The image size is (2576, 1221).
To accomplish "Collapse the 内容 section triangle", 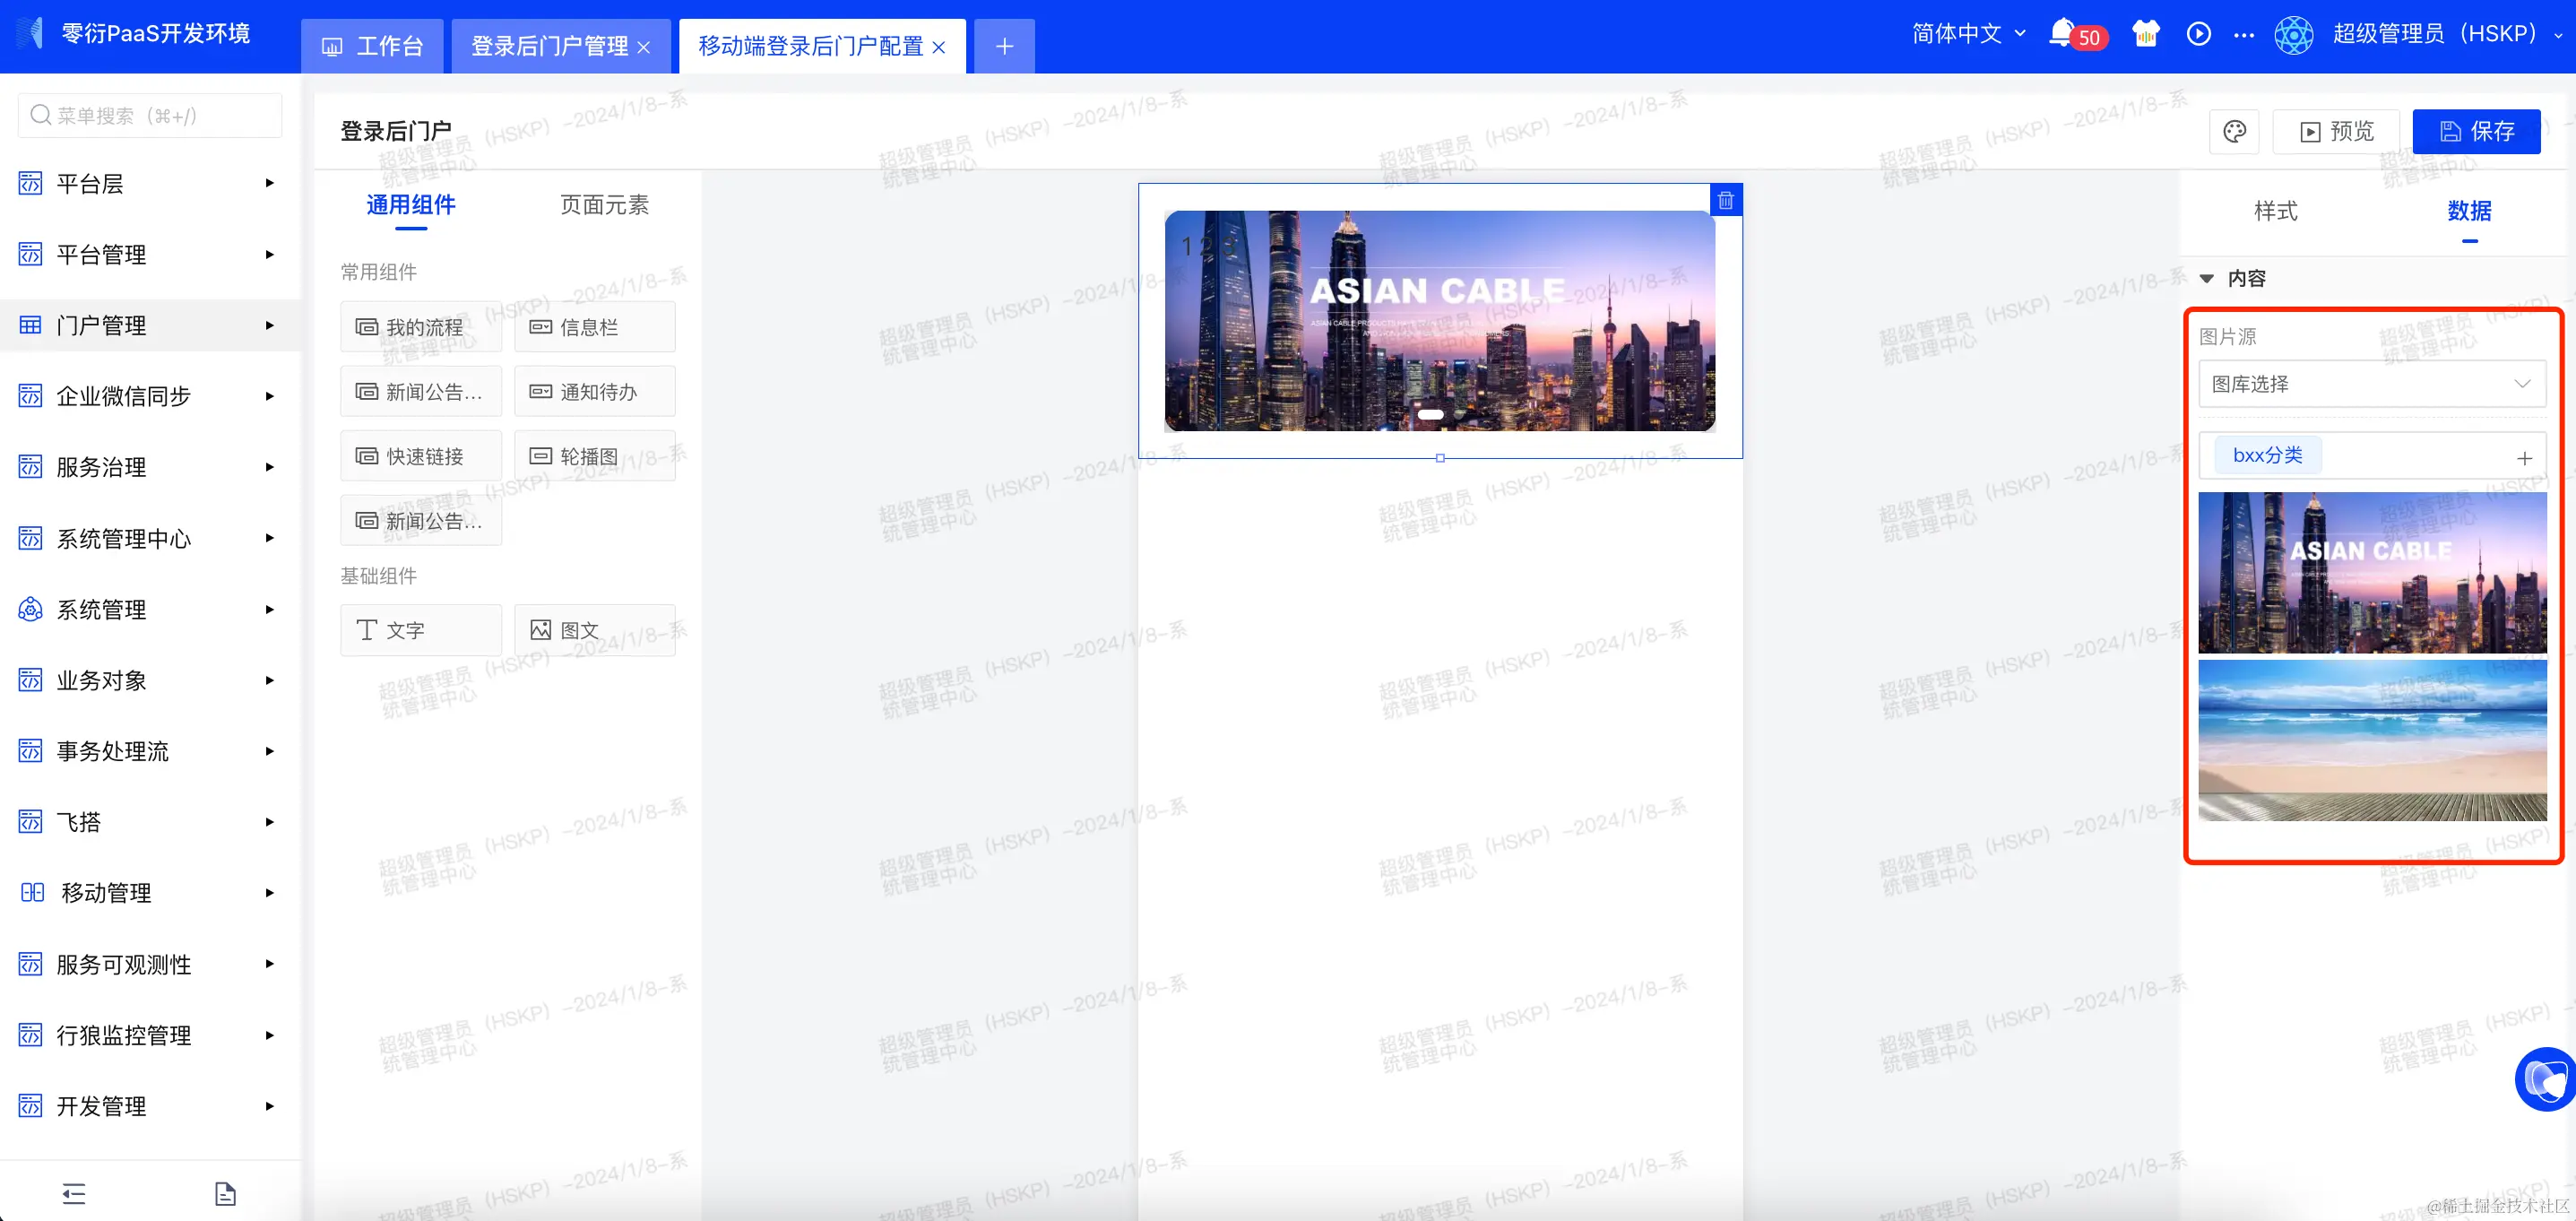I will (x=2207, y=278).
